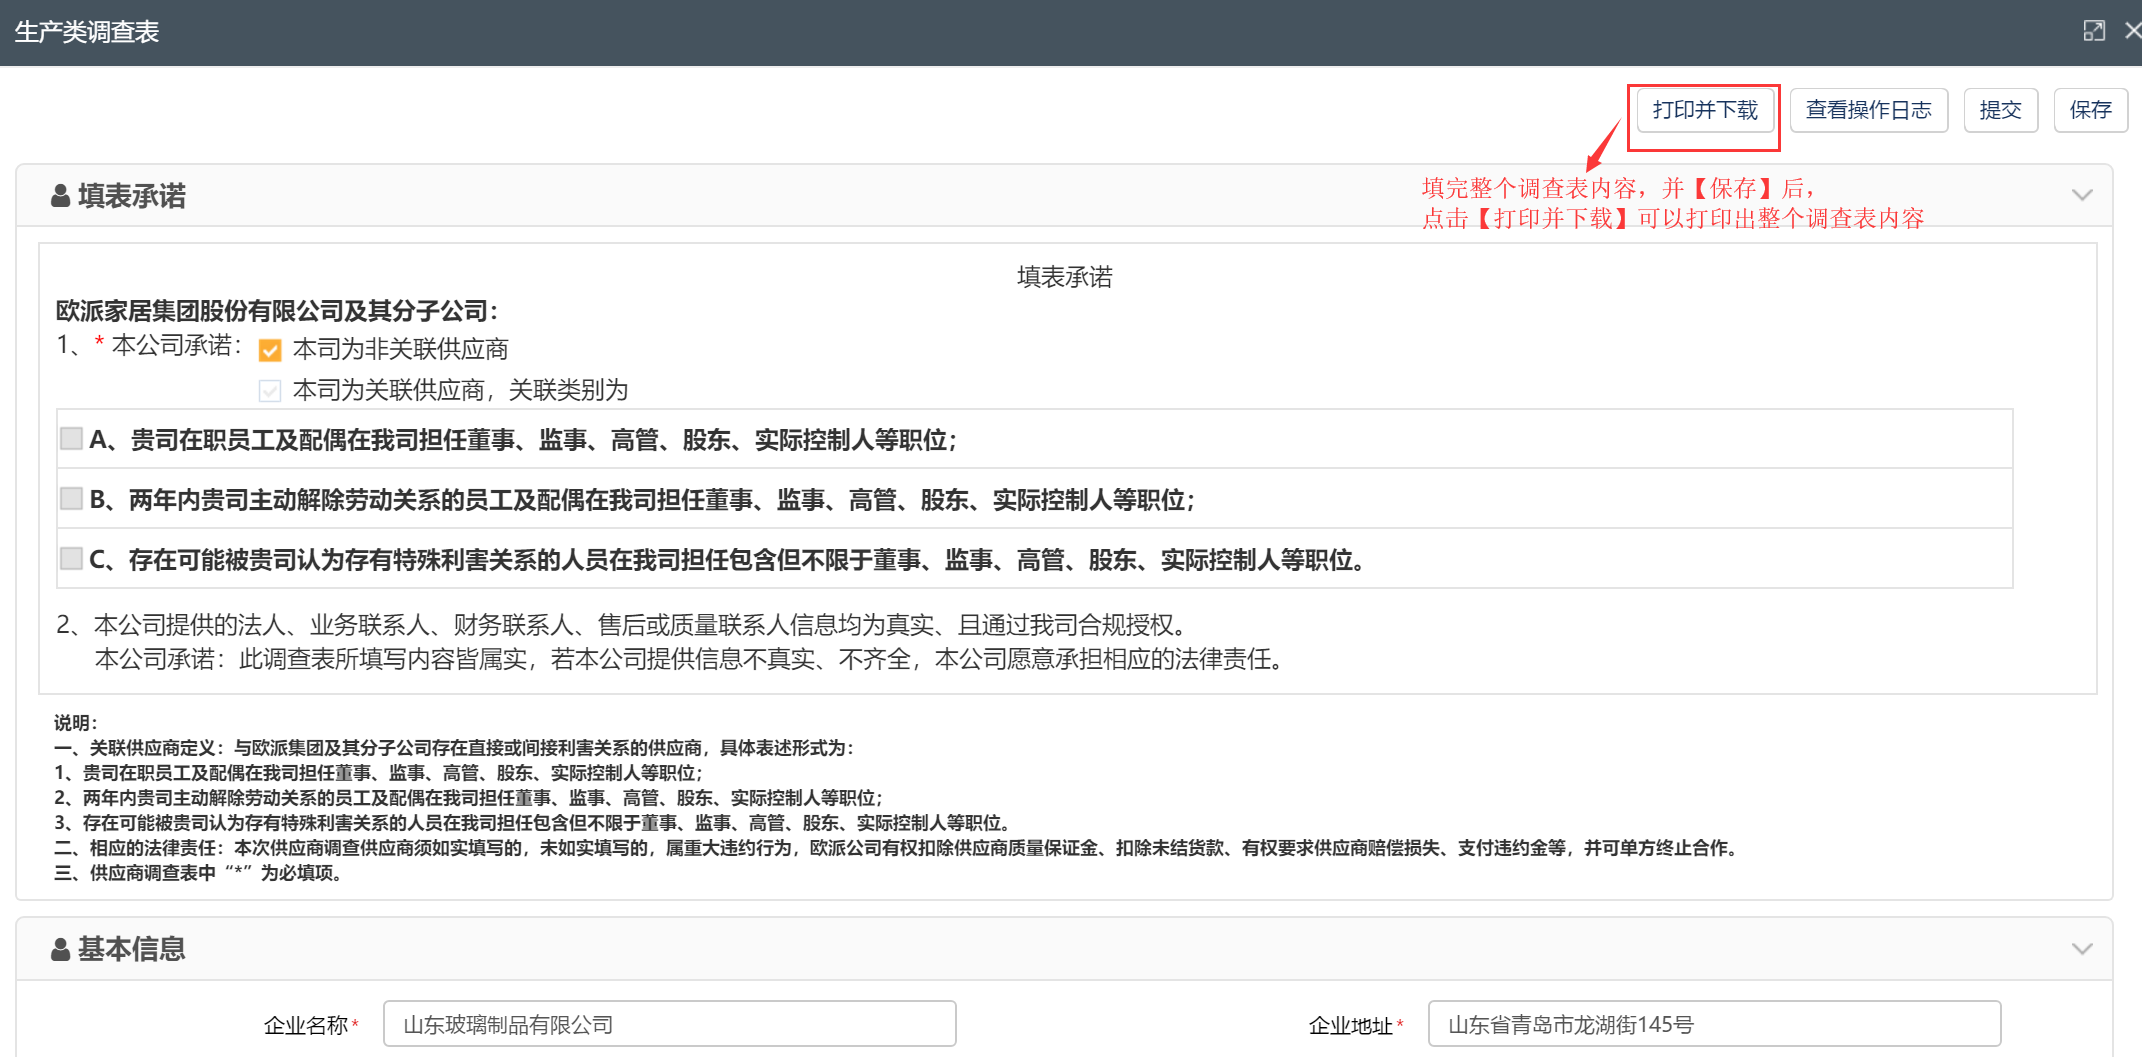This screenshot has height=1057, width=2142.
Task: Click the 企业名称 field label
Action: click(x=306, y=1025)
